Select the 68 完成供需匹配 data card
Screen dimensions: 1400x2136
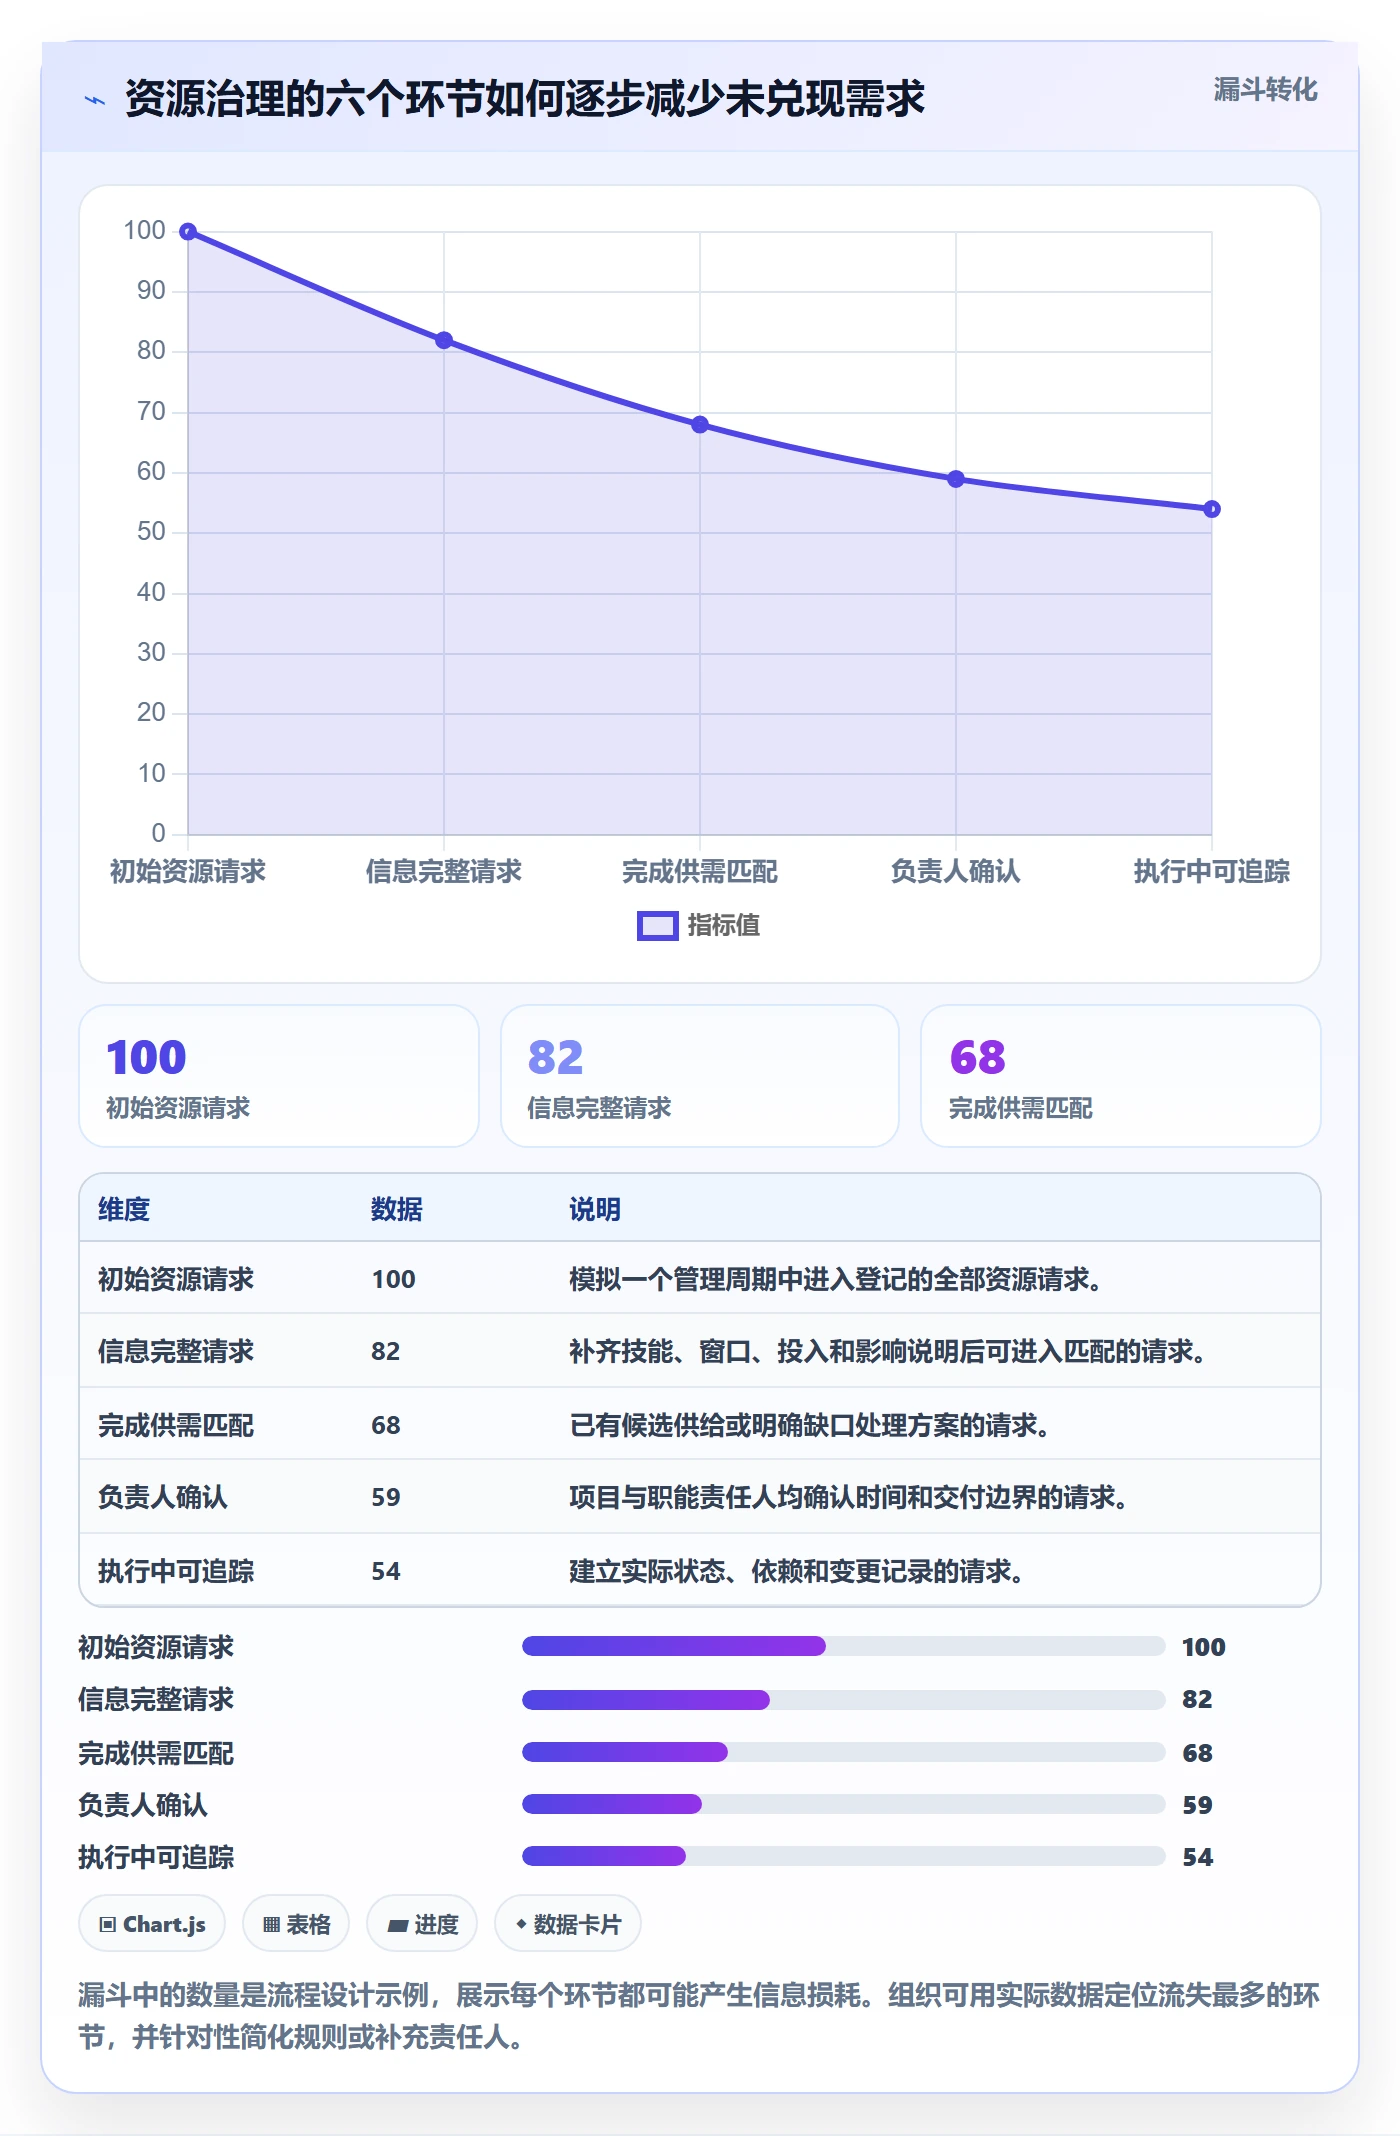pyautogui.click(x=1121, y=1076)
